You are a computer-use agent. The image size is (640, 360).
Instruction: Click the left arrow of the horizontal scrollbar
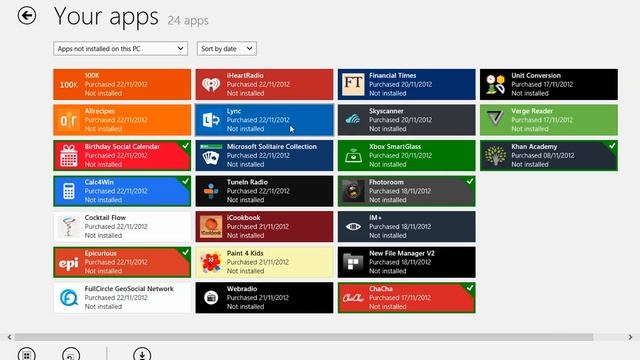(9, 337)
